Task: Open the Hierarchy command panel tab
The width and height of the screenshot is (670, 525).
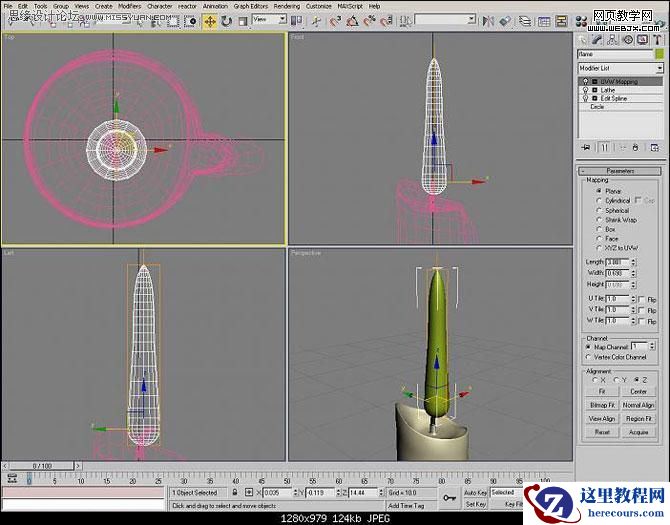Action: point(612,40)
